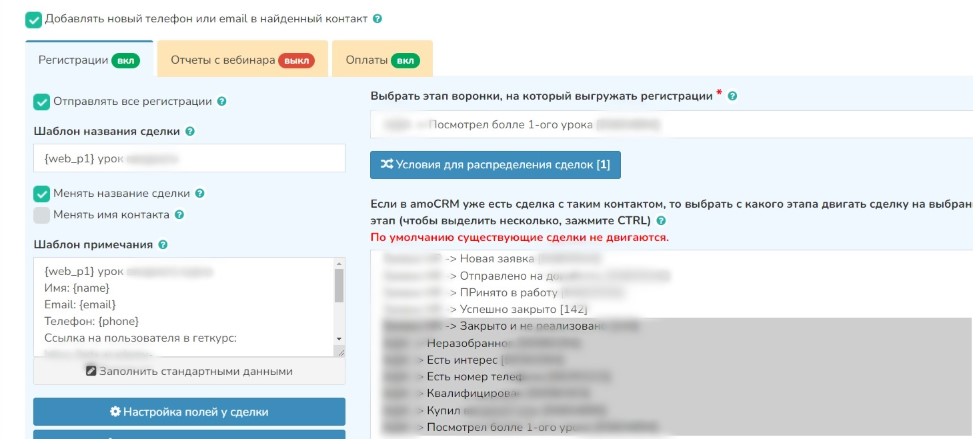Screen dimensions: 977x444
Task: Uncheck 'Добавлять новый телефон или email' checkbox
Action: (x=34, y=19)
